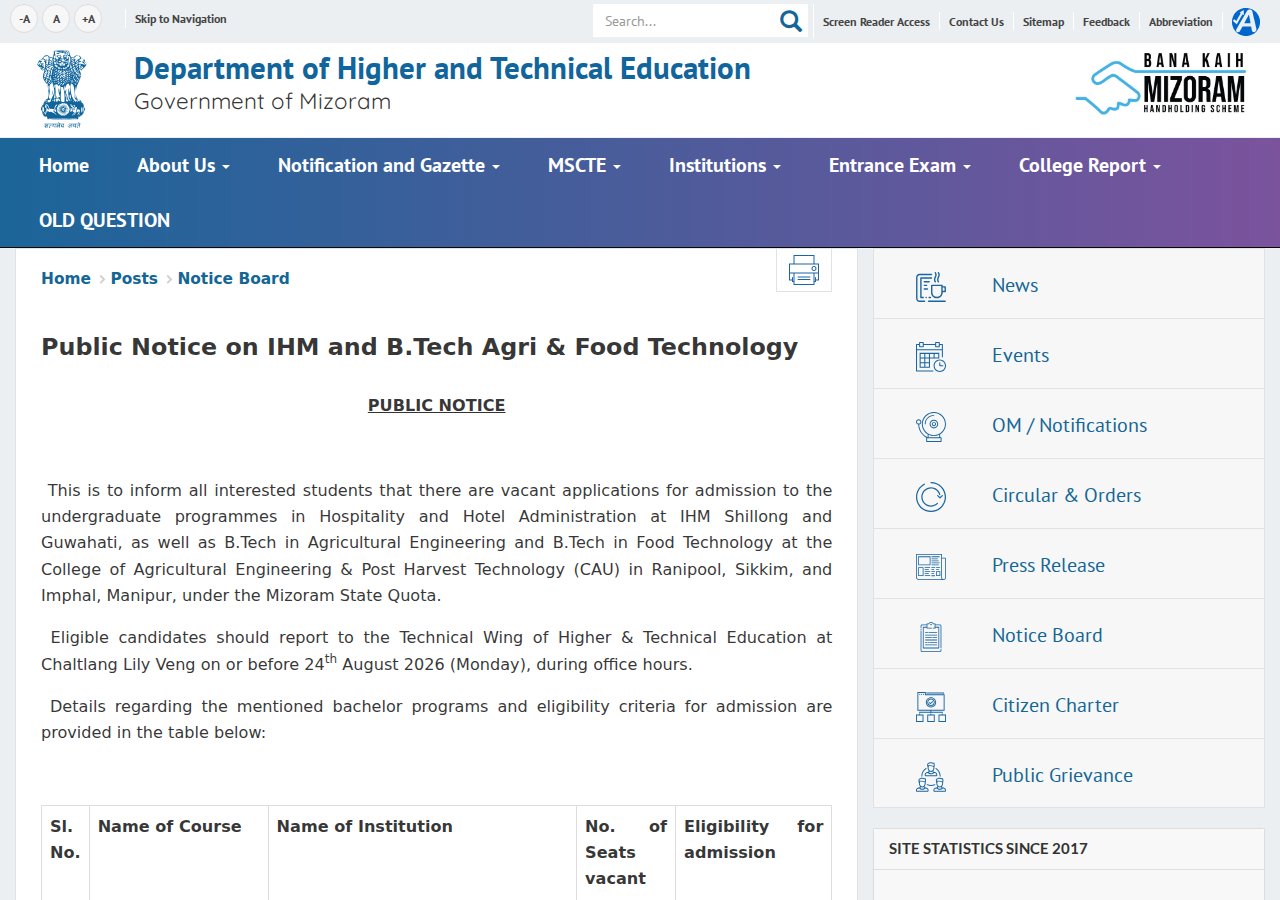The width and height of the screenshot is (1280, 900).
Task: Click the search magnifier icon
Action: click(x=791, y=21)
